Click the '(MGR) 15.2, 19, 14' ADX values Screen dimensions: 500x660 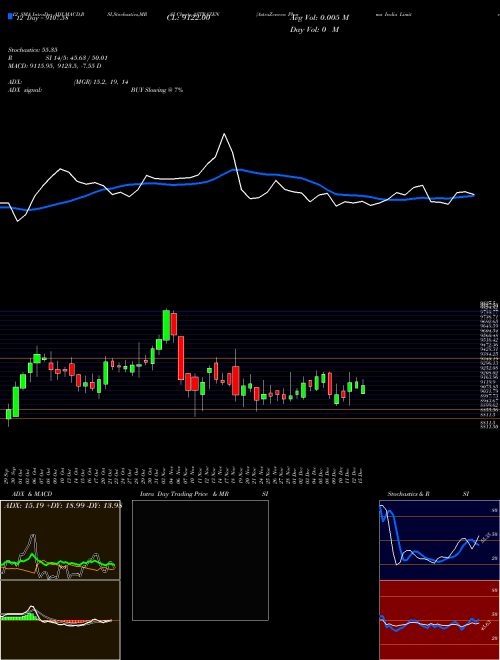point(101,82)
